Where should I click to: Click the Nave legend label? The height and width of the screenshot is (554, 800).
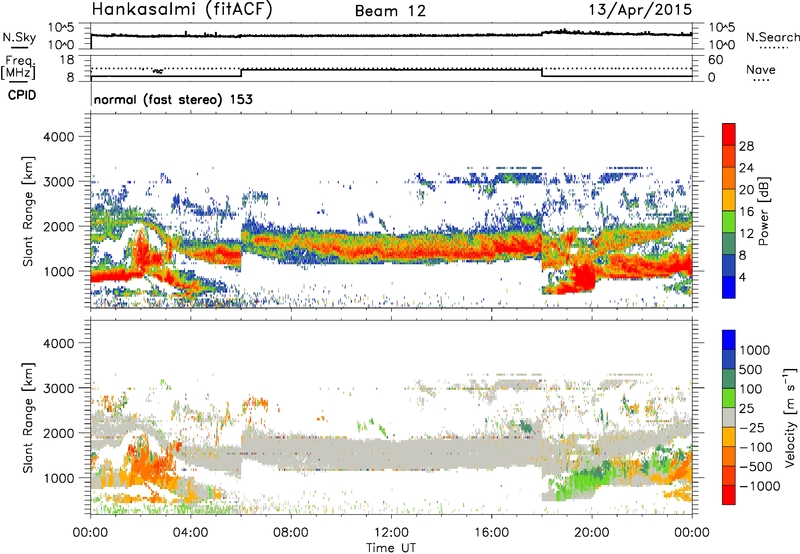(x=761, y=69)
